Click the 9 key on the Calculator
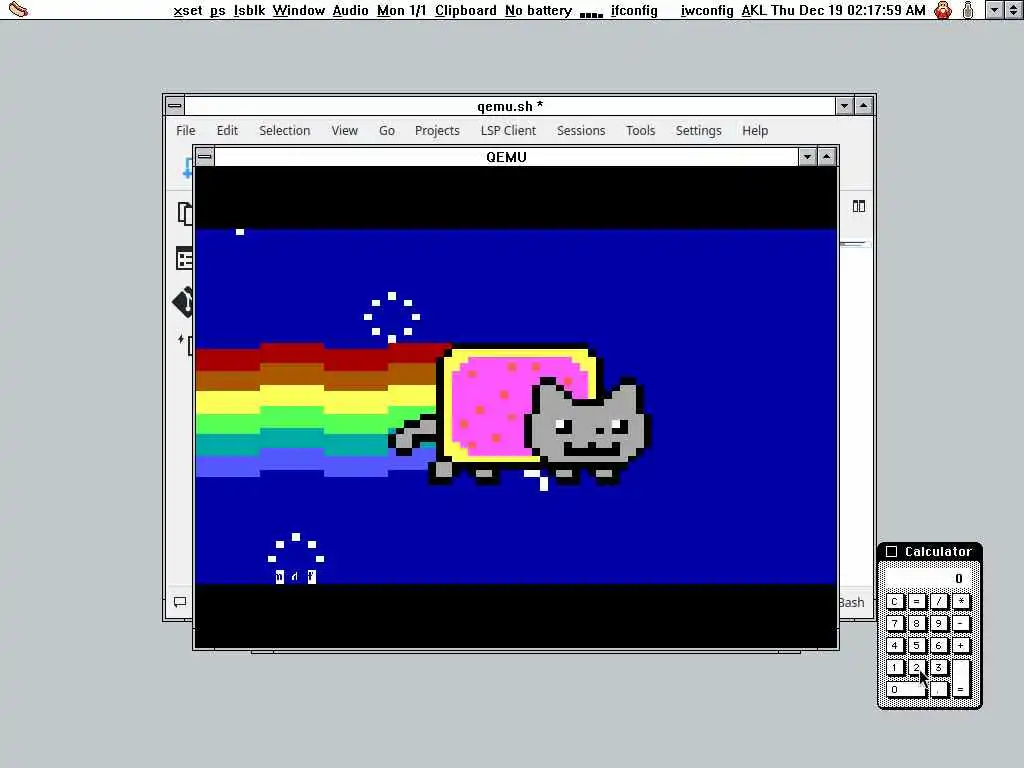This screenshot has height=768, width=1024. click(938, 624)
